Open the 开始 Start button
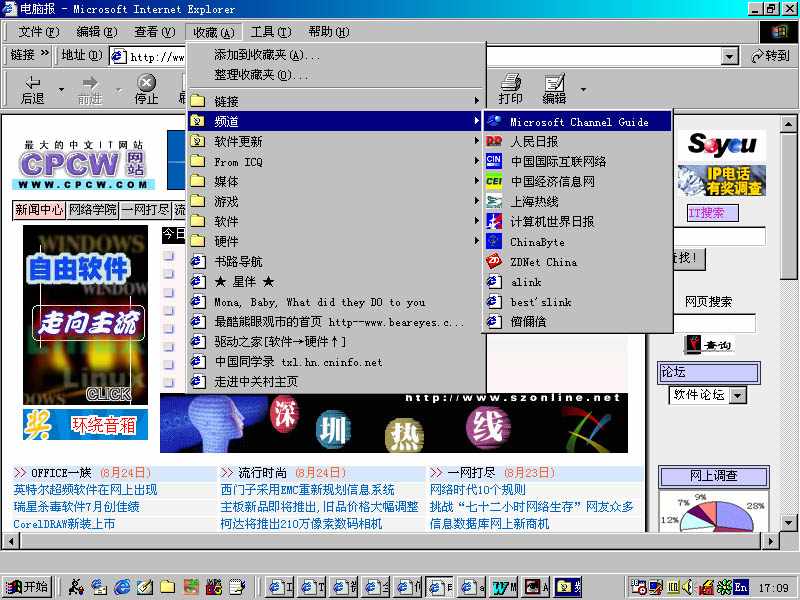800x600 pixels. 27,587
